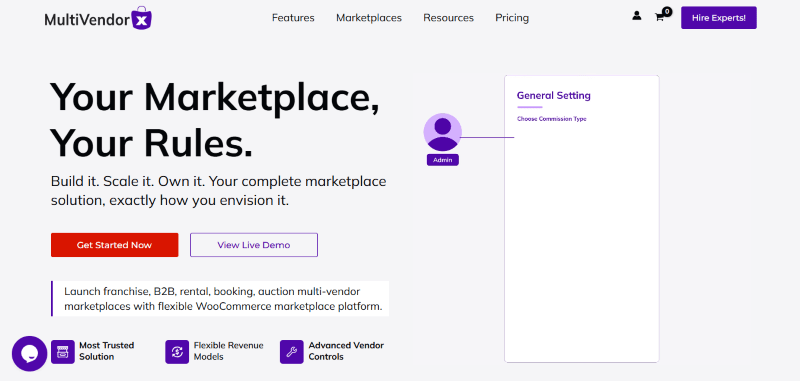Click the Launch franchise, B2B description text
This screenshot has width=800, height=381.
(x=223, y=299)
